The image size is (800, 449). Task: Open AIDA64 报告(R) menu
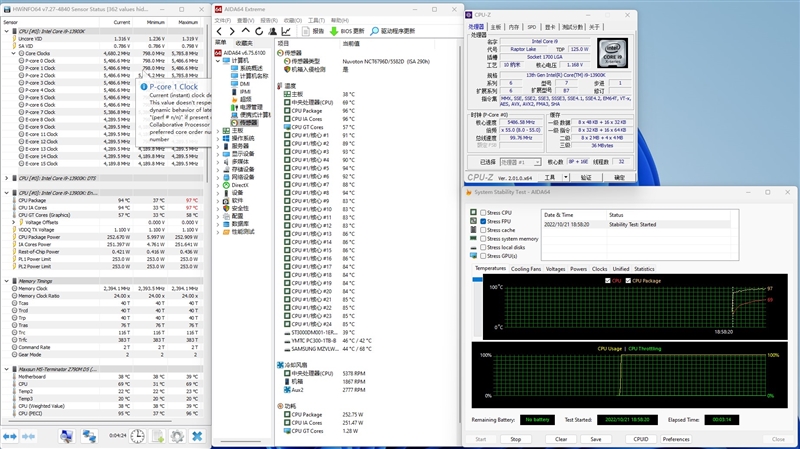pos(269,20)
